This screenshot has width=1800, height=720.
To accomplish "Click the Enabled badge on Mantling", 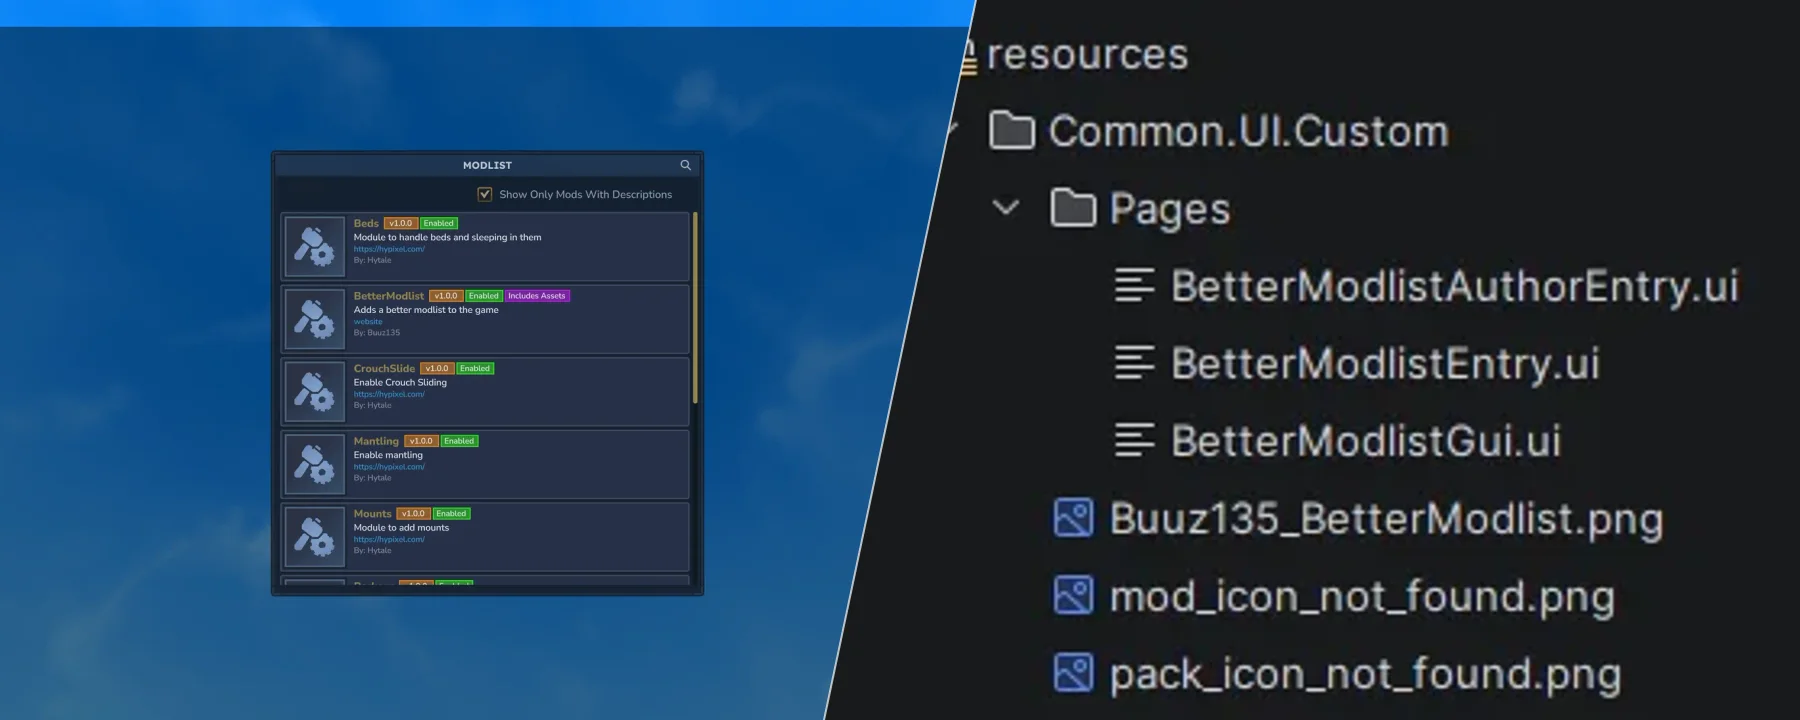I will 460,441.
